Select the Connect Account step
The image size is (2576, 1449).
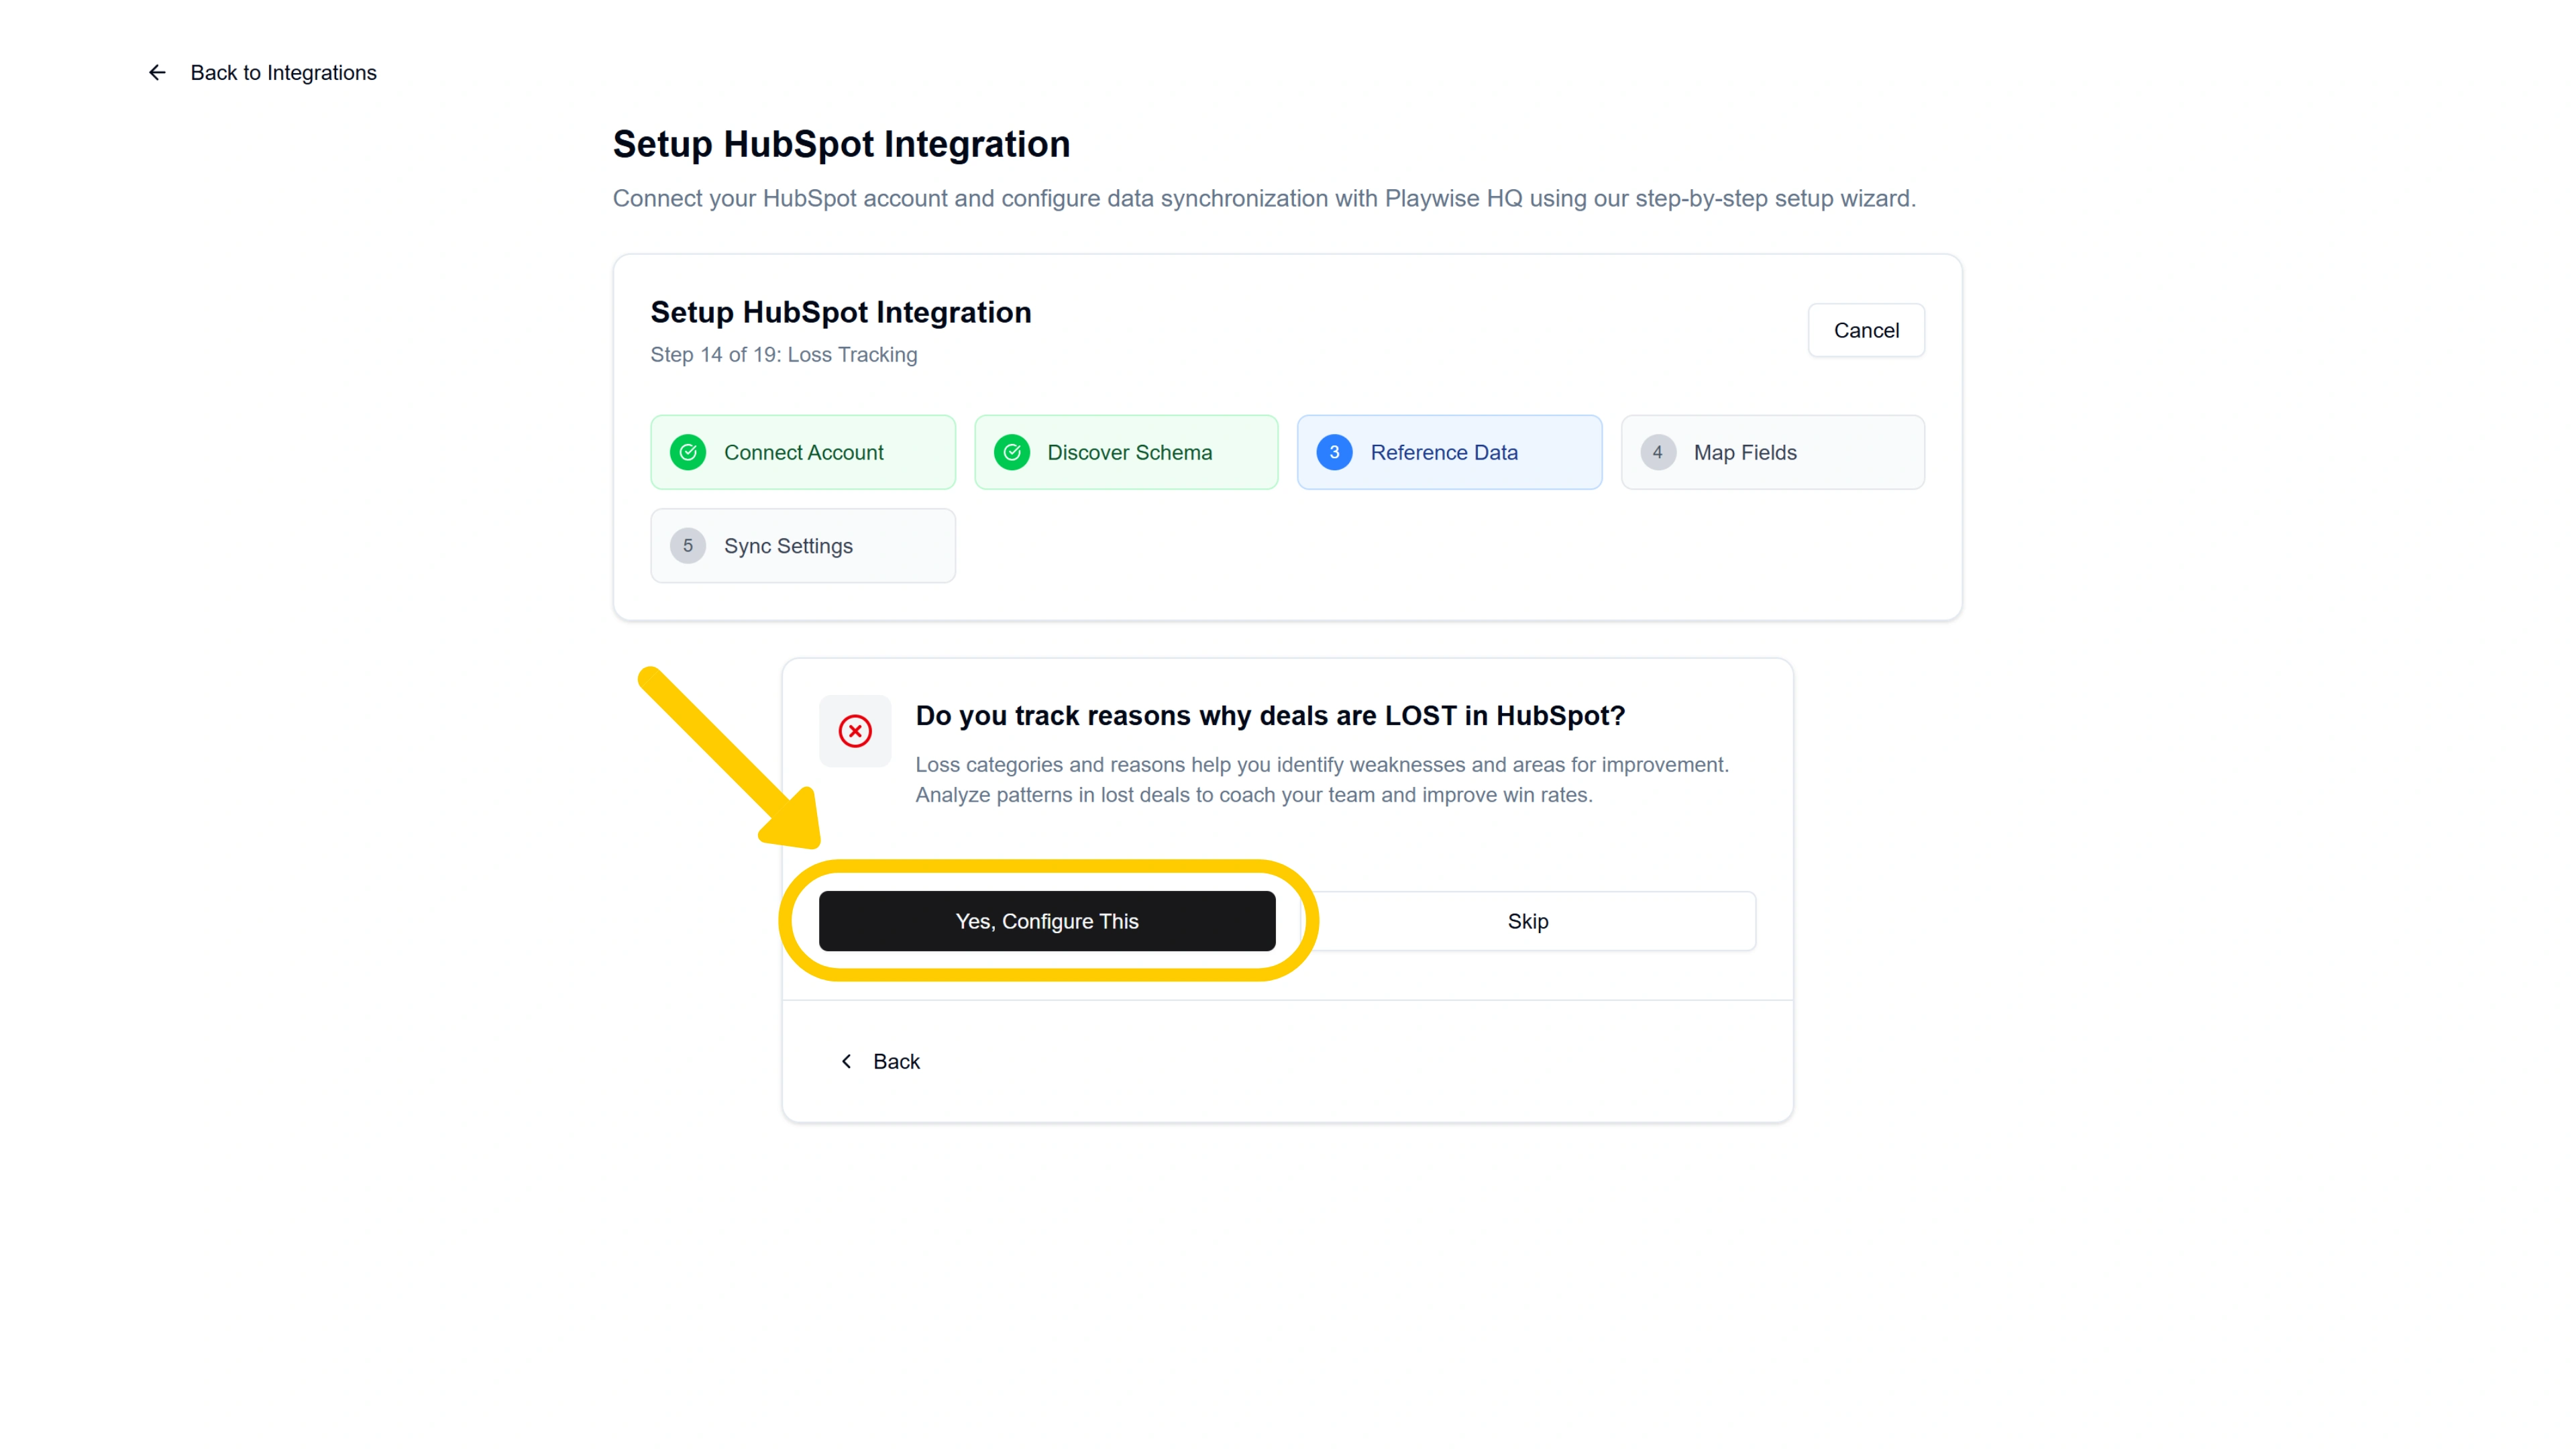pyautogui.click(x=803, y=452)
